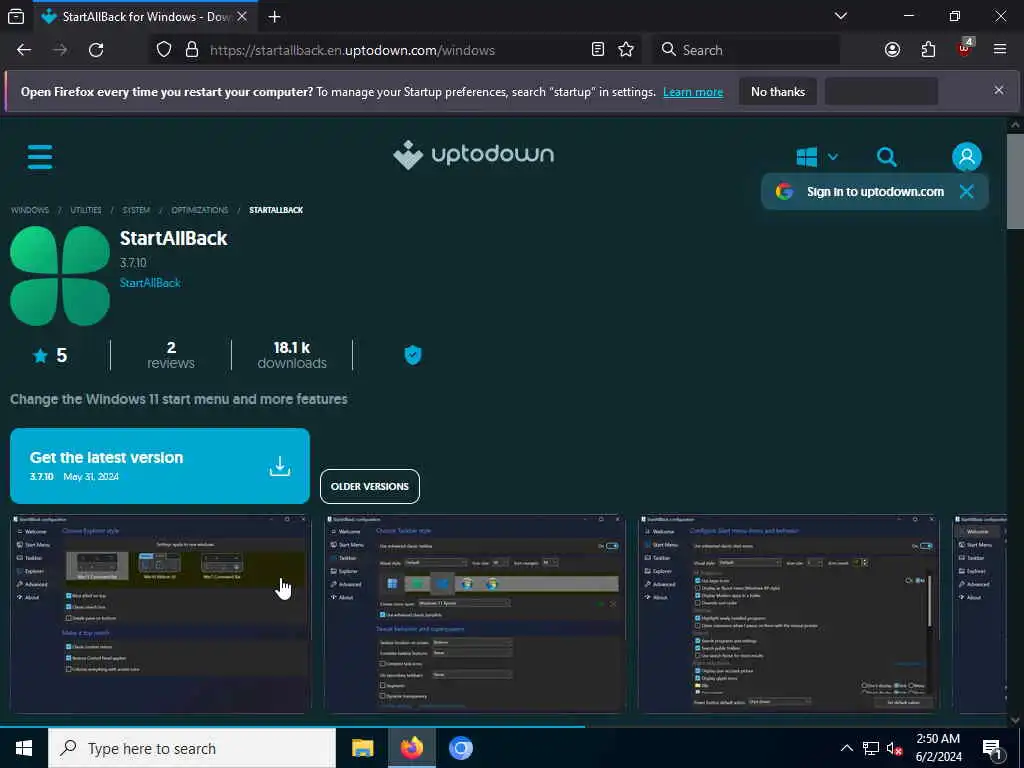
Task: Open the user account avatar icon
Action: (x=967, y=157)
